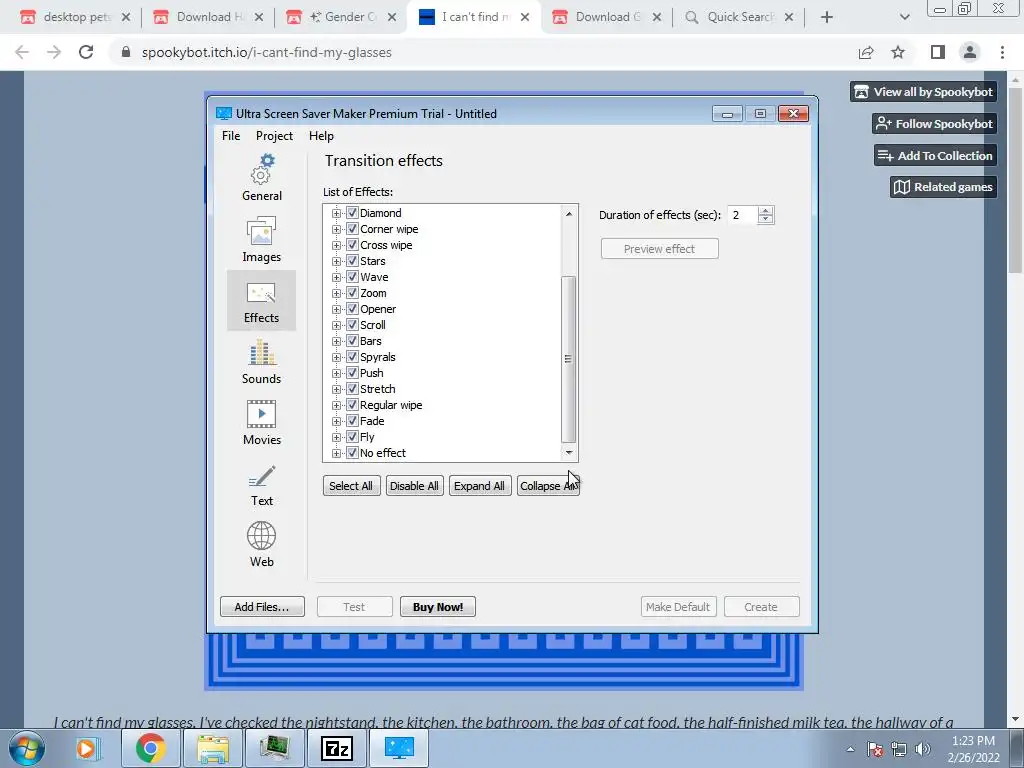Open the File menu
Screen dimensions: 1024x768
point(231,136)
